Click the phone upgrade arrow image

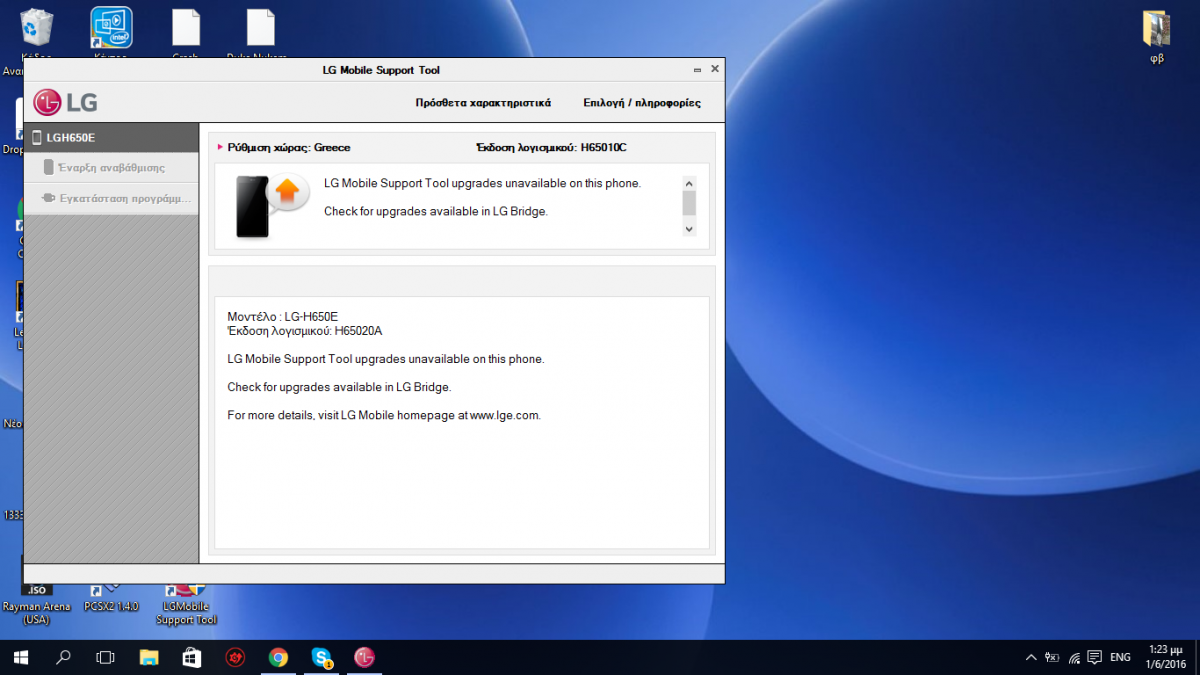pyautogui.click(x=273, y=206)
